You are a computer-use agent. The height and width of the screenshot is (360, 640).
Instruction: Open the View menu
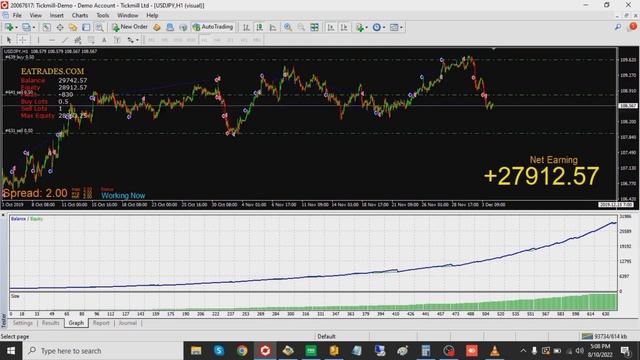[x=36, y=16]
